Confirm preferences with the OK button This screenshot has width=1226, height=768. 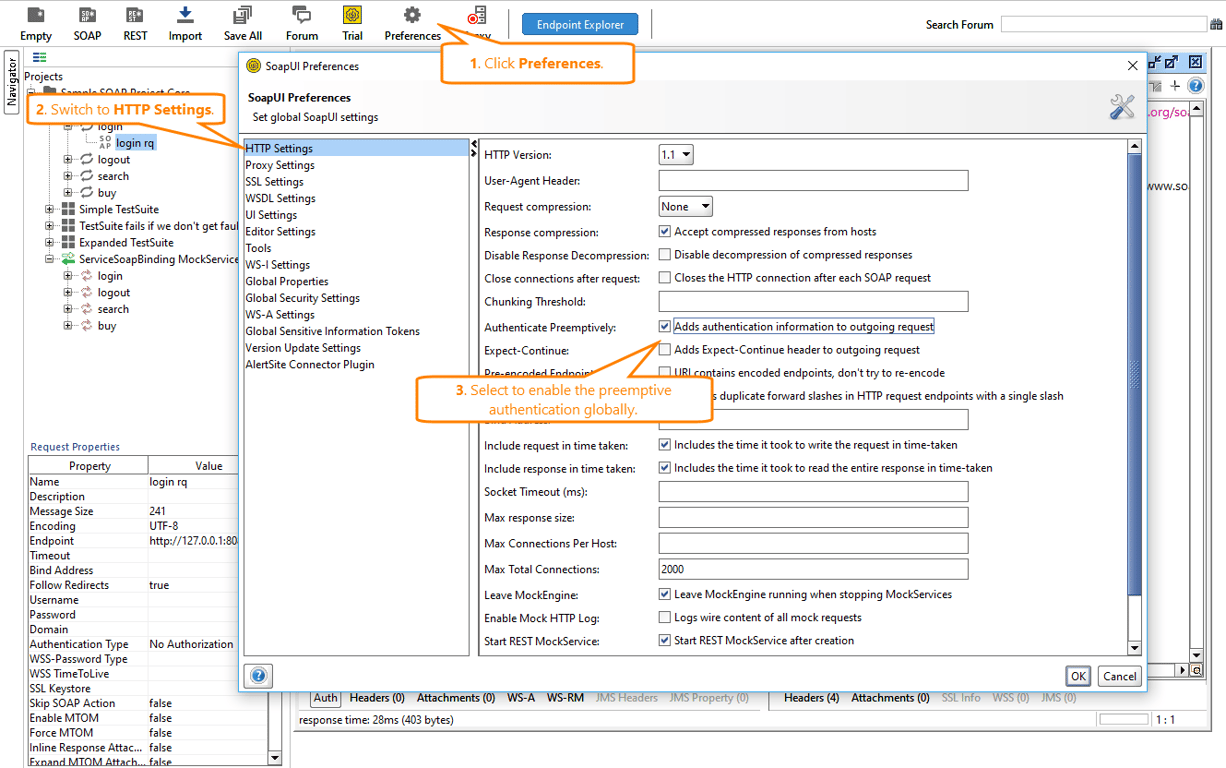1078,676
